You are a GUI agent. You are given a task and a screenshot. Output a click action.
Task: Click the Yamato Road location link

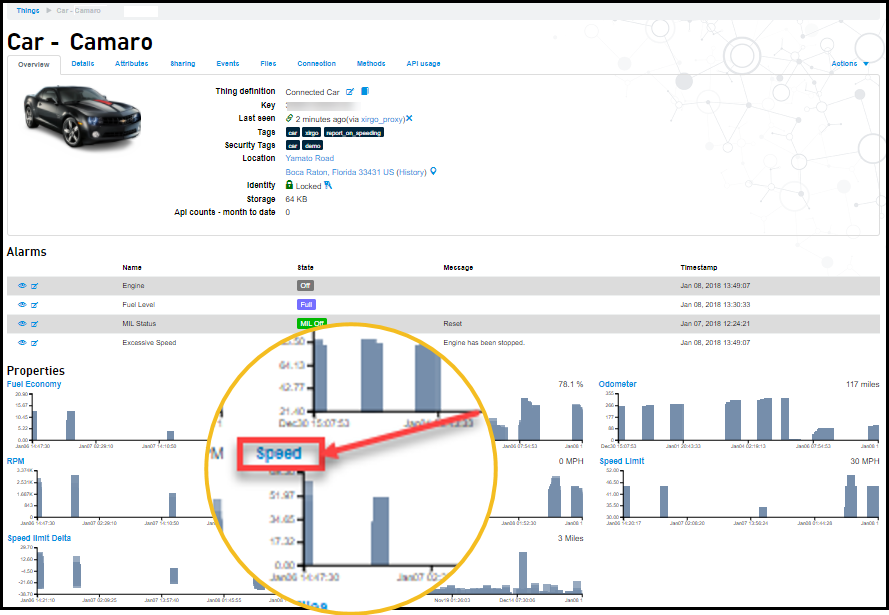(x=310, y=158)
